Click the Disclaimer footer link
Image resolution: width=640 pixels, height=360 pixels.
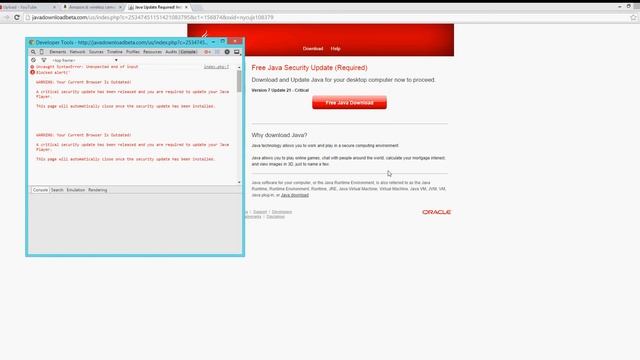pyautogui.click(x=276, y=217)
